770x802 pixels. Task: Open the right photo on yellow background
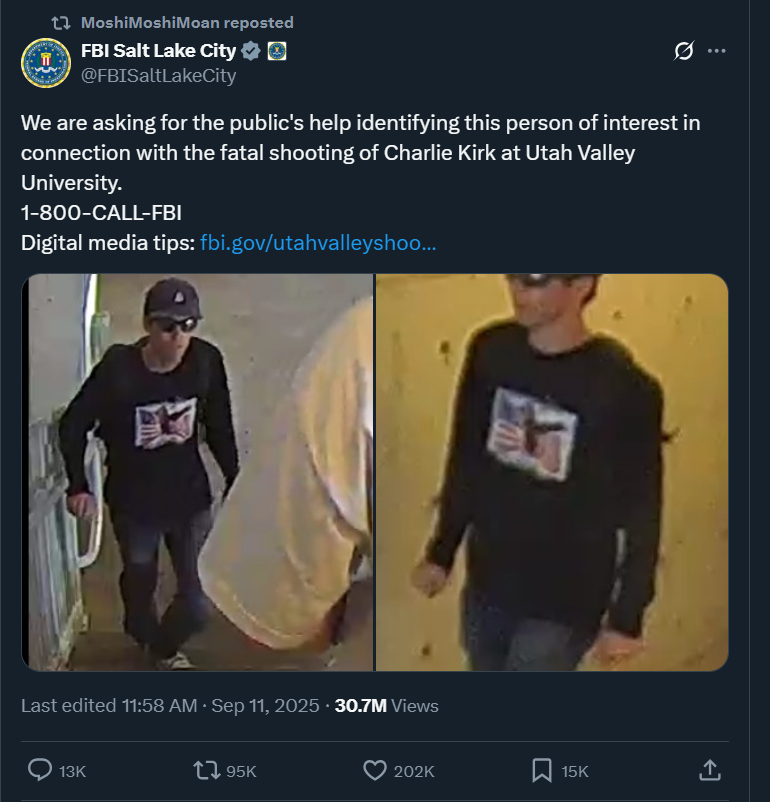pyautogui.click(x=552, y=472)
